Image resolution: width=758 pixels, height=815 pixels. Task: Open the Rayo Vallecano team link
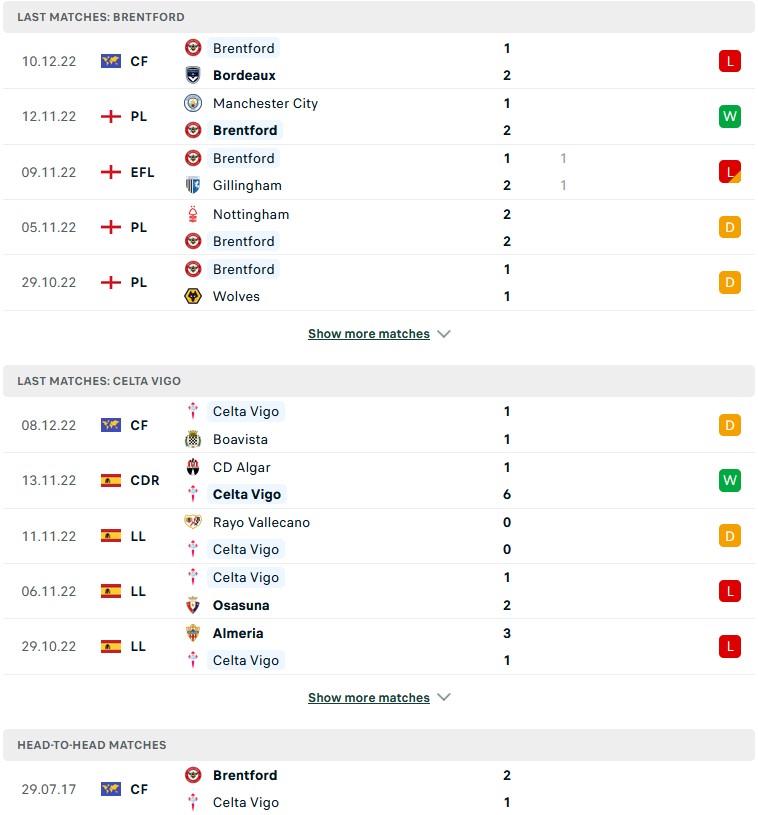[x=261, y=522]
